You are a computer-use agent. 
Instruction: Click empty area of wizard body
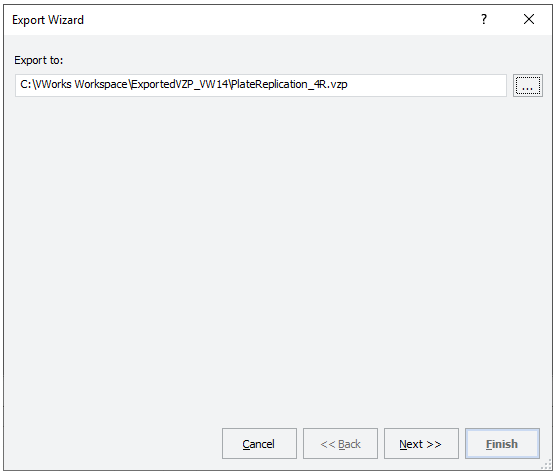point(277,248)
